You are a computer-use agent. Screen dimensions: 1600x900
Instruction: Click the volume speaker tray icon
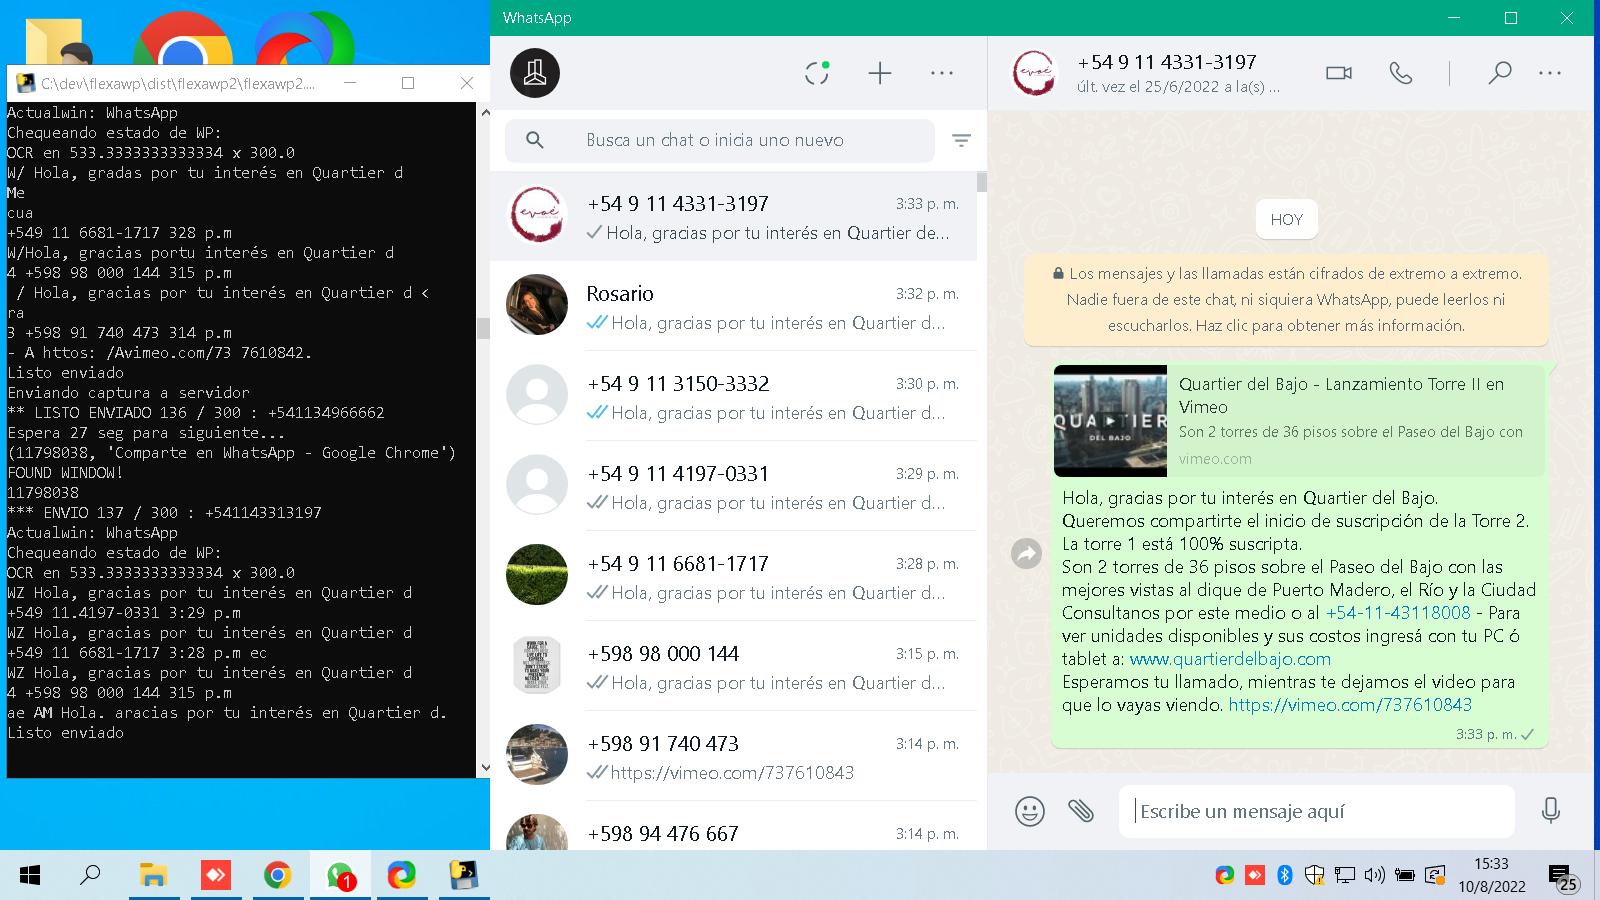[x=1375, y=876]
